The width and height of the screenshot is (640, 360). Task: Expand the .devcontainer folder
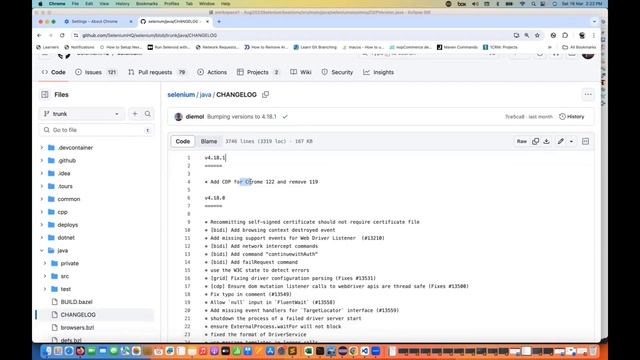click(42, 148)
